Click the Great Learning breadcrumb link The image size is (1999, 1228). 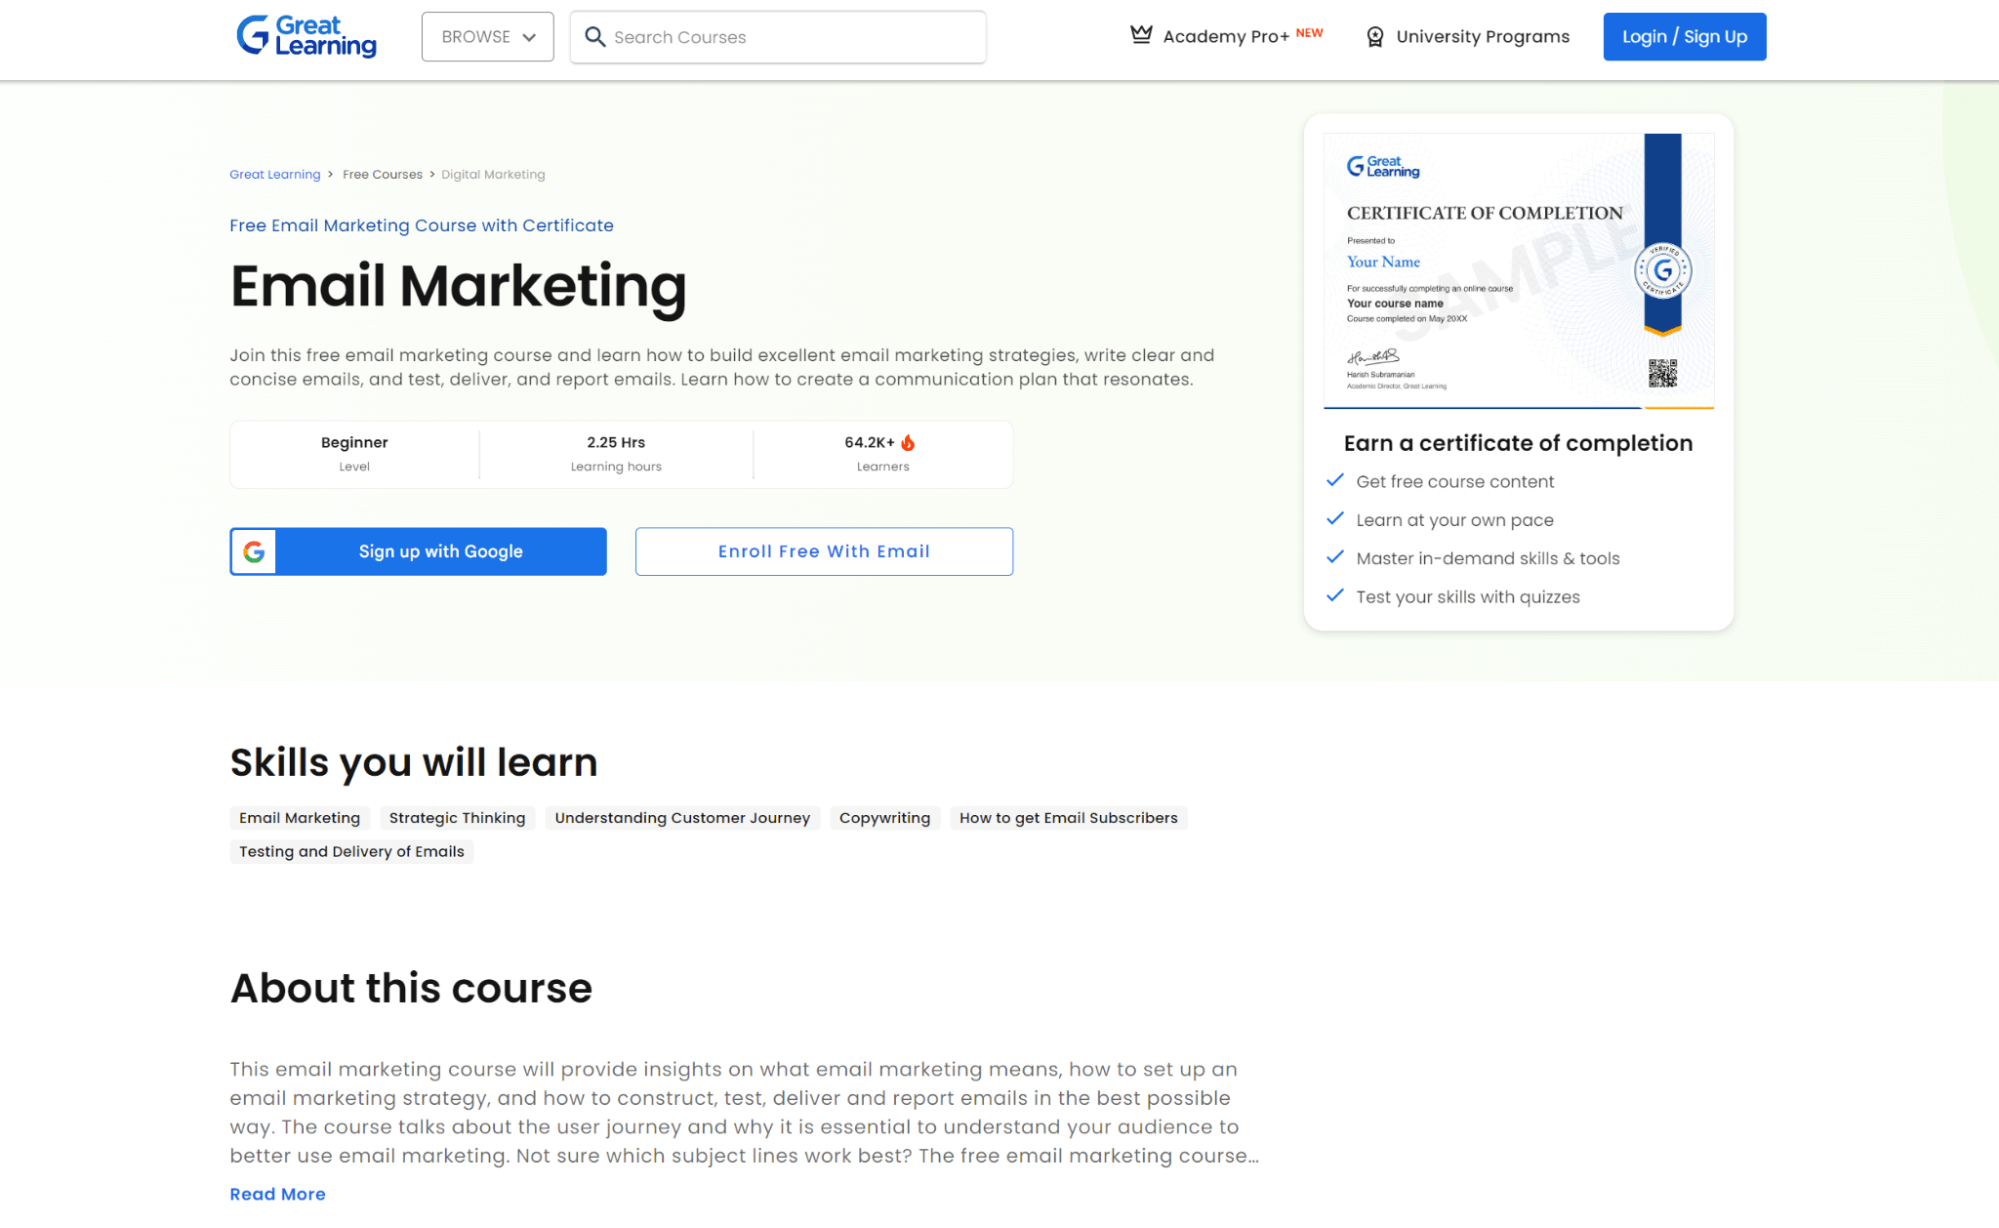(274, 174)
